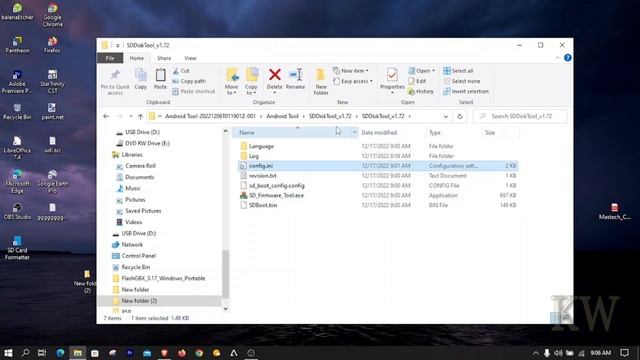The image size is (640, 360).
Task: Expand the address bar history dropdown
Action: pos(446,116)
